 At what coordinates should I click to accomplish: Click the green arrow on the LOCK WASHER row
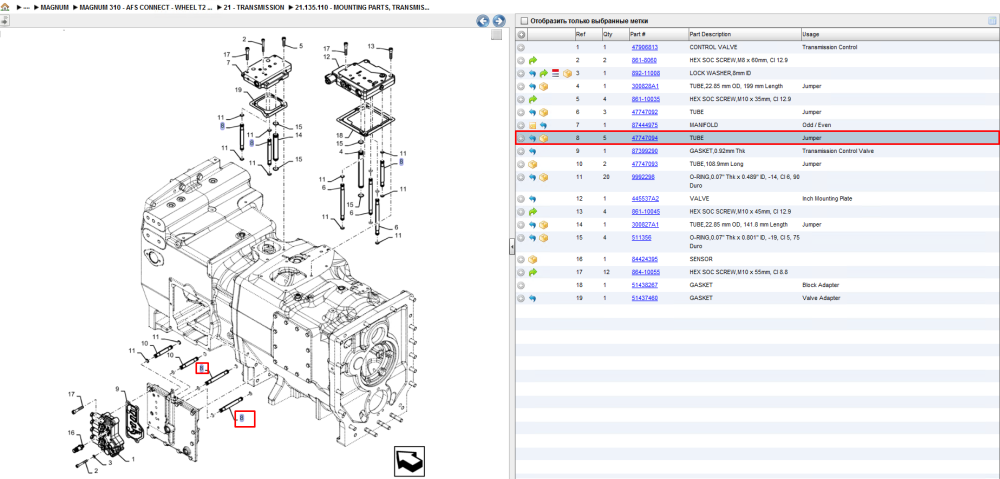tap(544, 73)
